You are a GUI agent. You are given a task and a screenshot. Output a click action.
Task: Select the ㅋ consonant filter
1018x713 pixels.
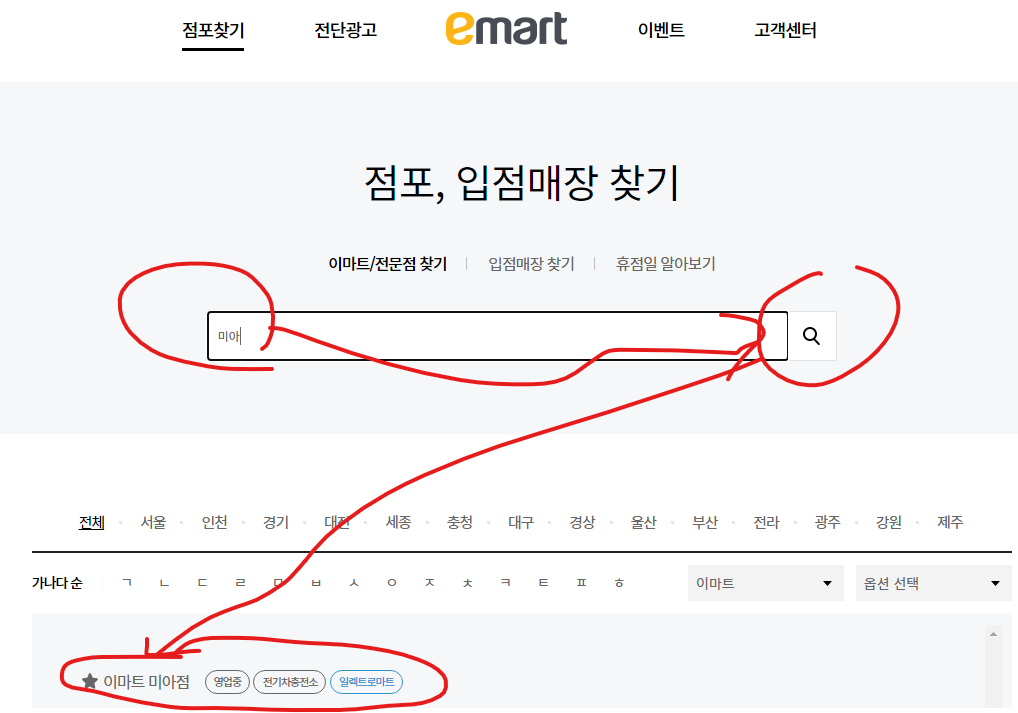pyautogui.click(x=506, y=582)
